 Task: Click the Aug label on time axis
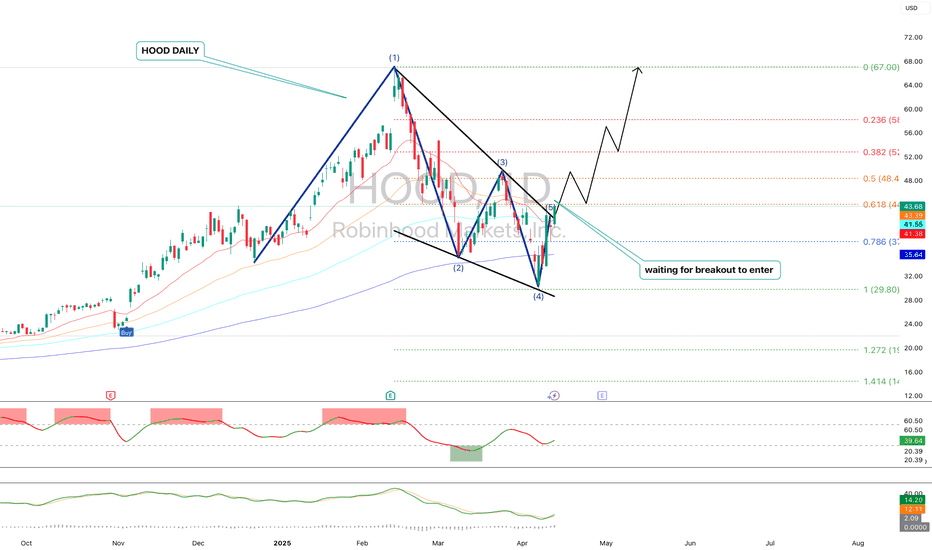coord(858,543)
